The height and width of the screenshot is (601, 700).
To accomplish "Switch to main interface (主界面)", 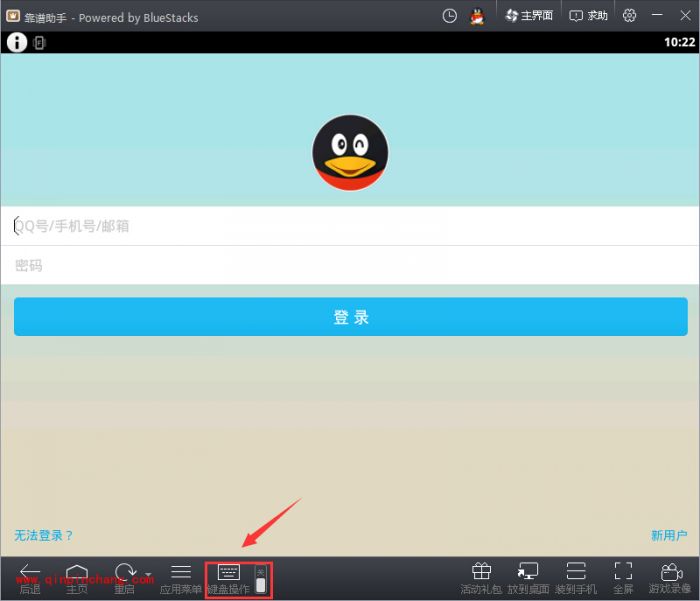I will pos(529,16).
